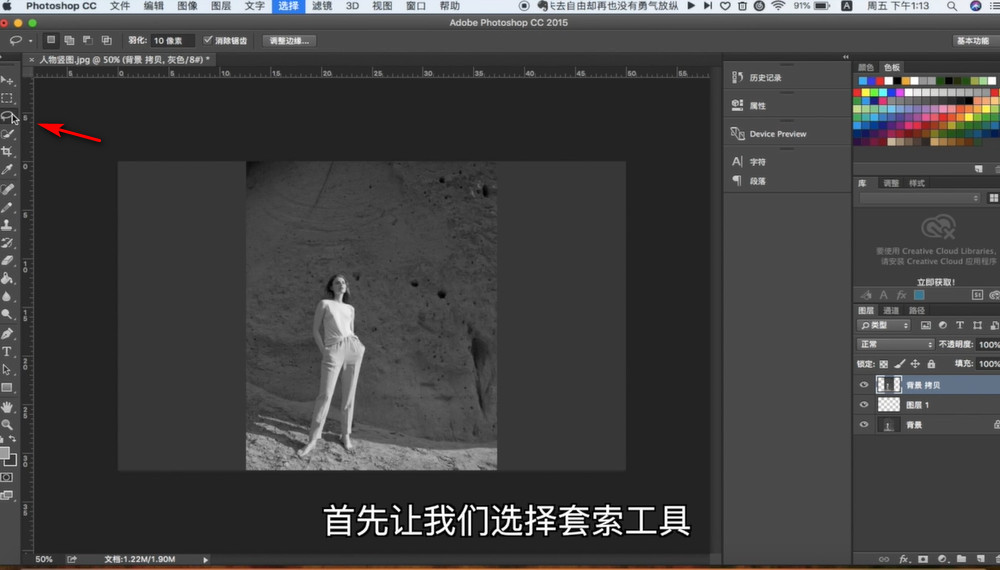Create a new layer group folder

pyautogui.click(x=961, y=559)
